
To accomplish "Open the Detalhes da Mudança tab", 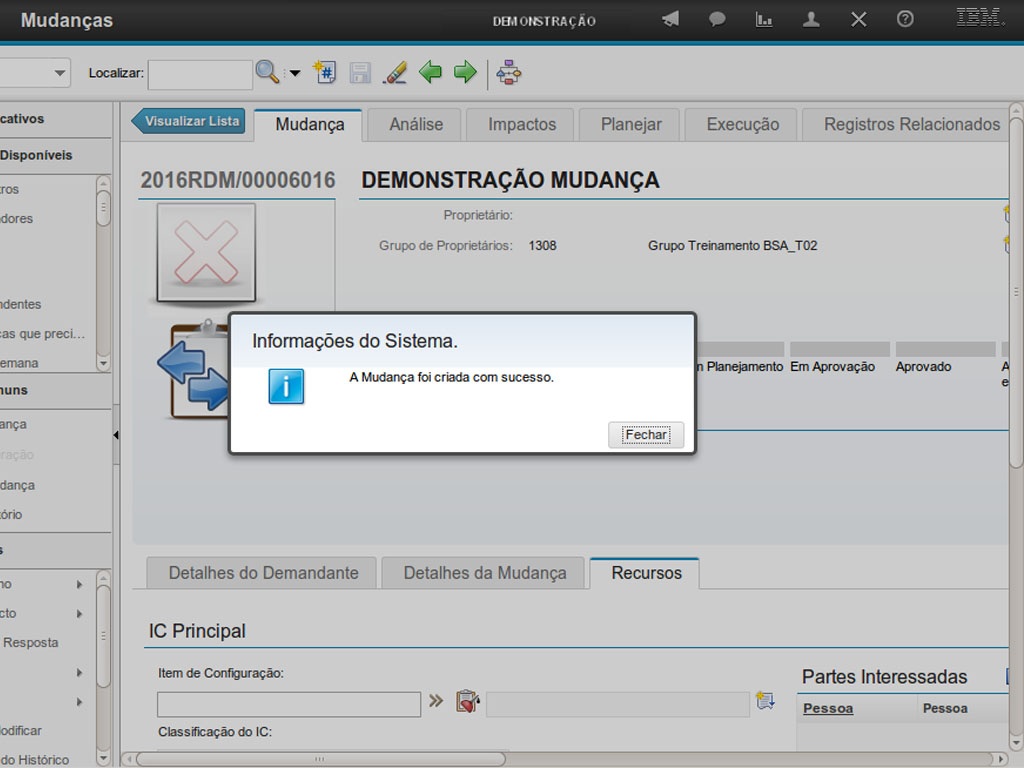I will tap(485, 573).
